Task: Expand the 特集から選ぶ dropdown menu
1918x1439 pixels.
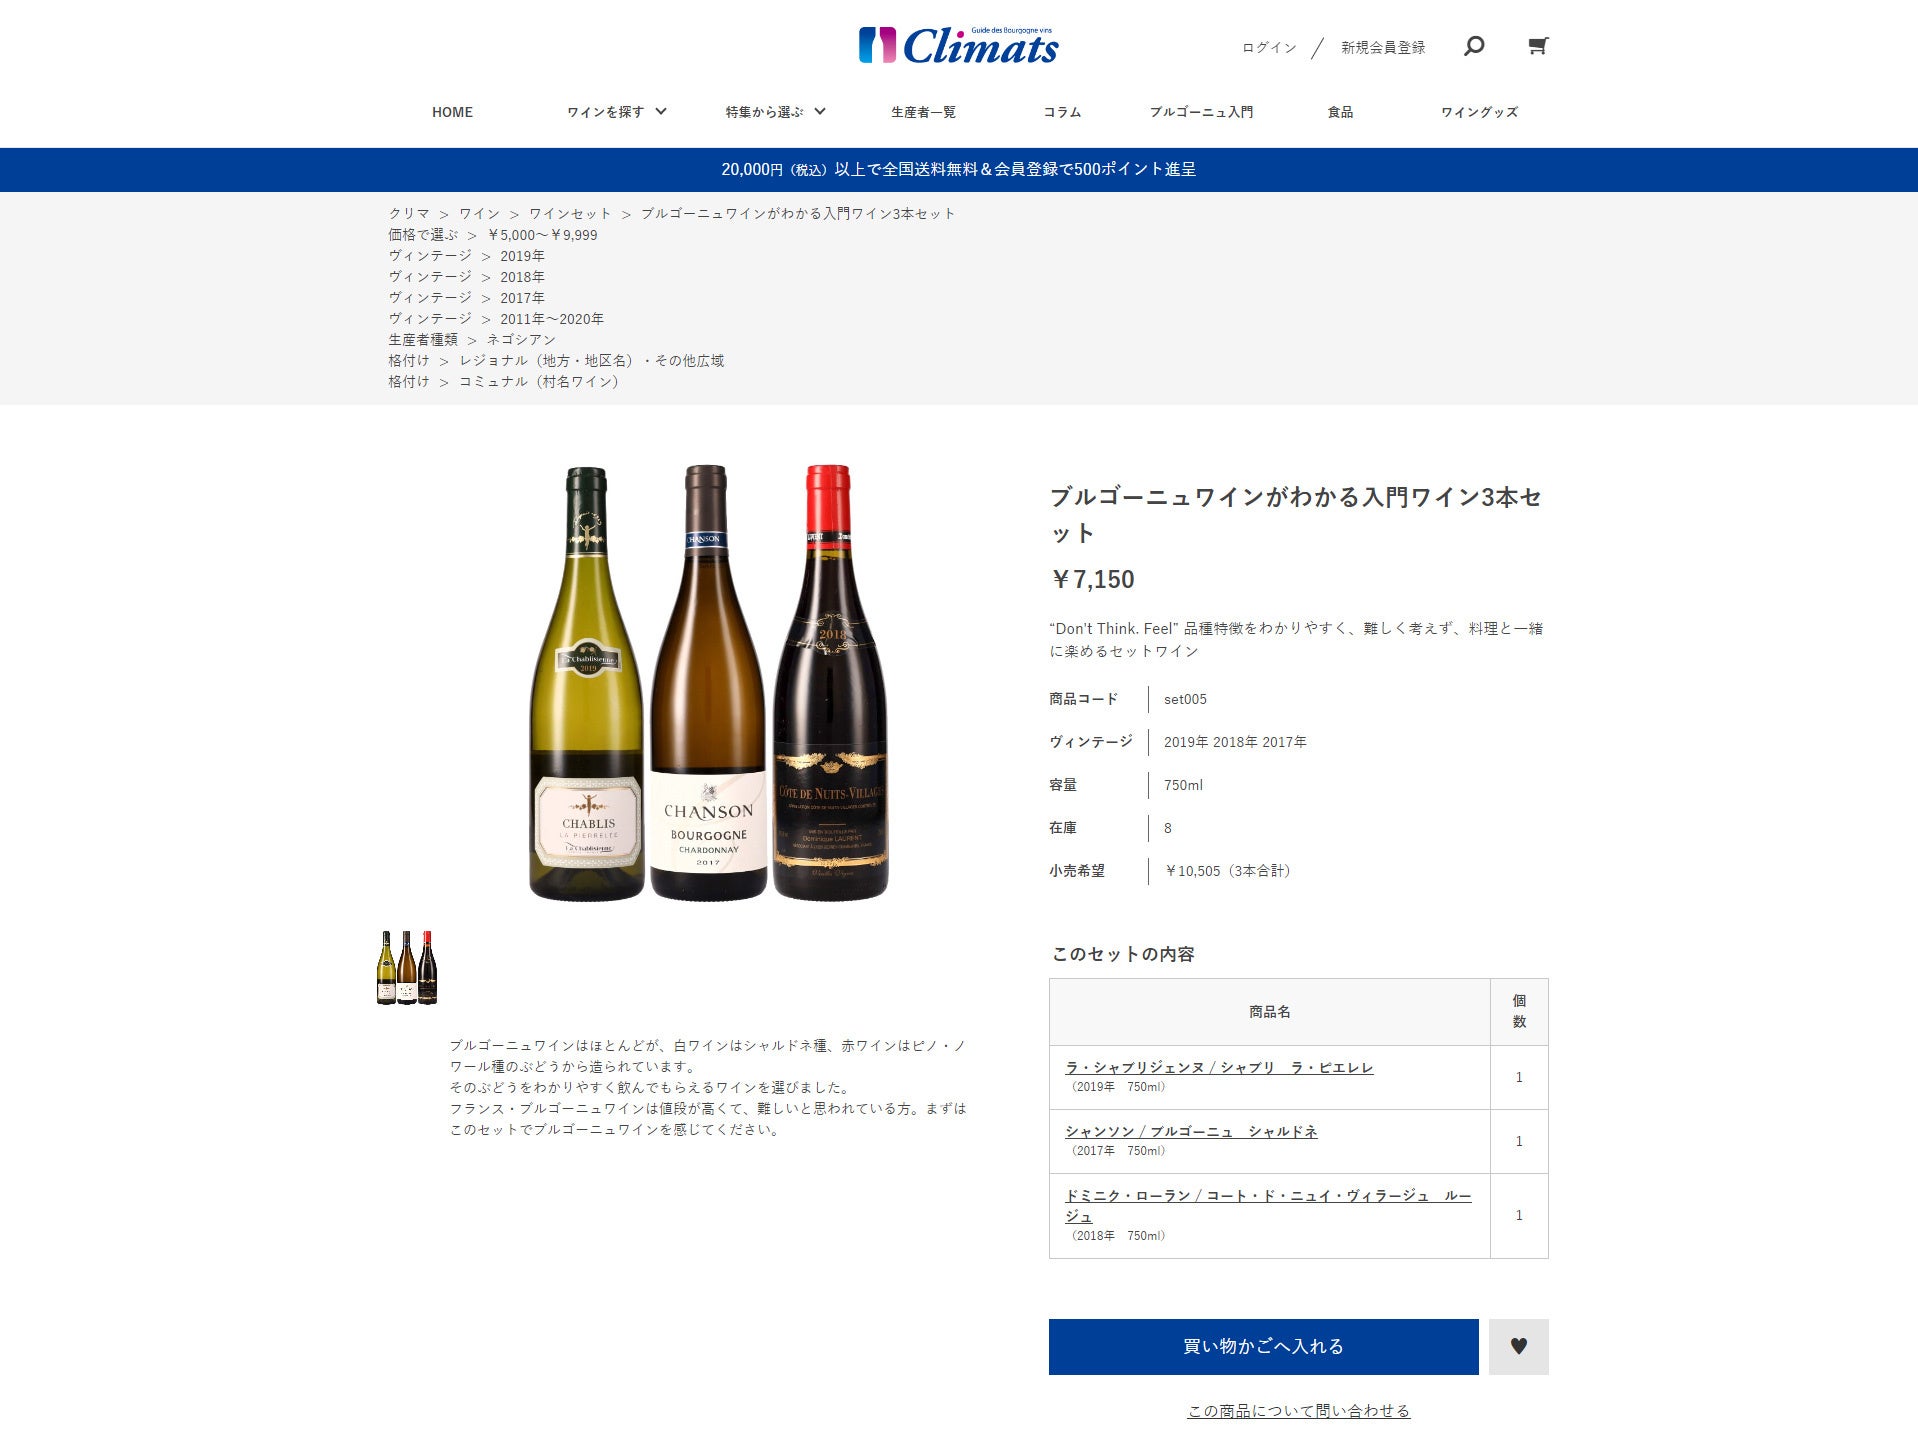Action: click(x=775, y=112)
